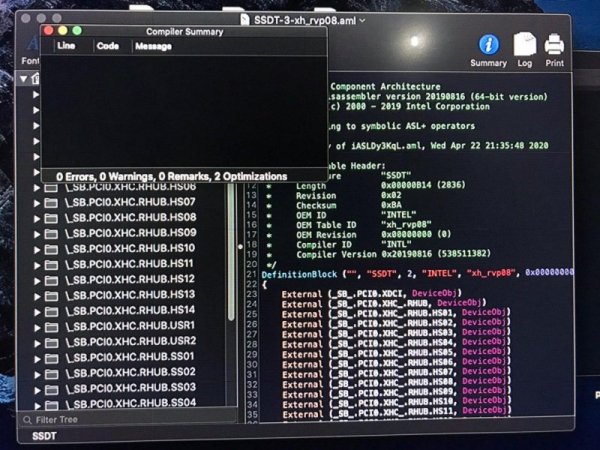Expand the _SB.PCI0.XHC.RHUB.HS12 tree node

[37, 281]
